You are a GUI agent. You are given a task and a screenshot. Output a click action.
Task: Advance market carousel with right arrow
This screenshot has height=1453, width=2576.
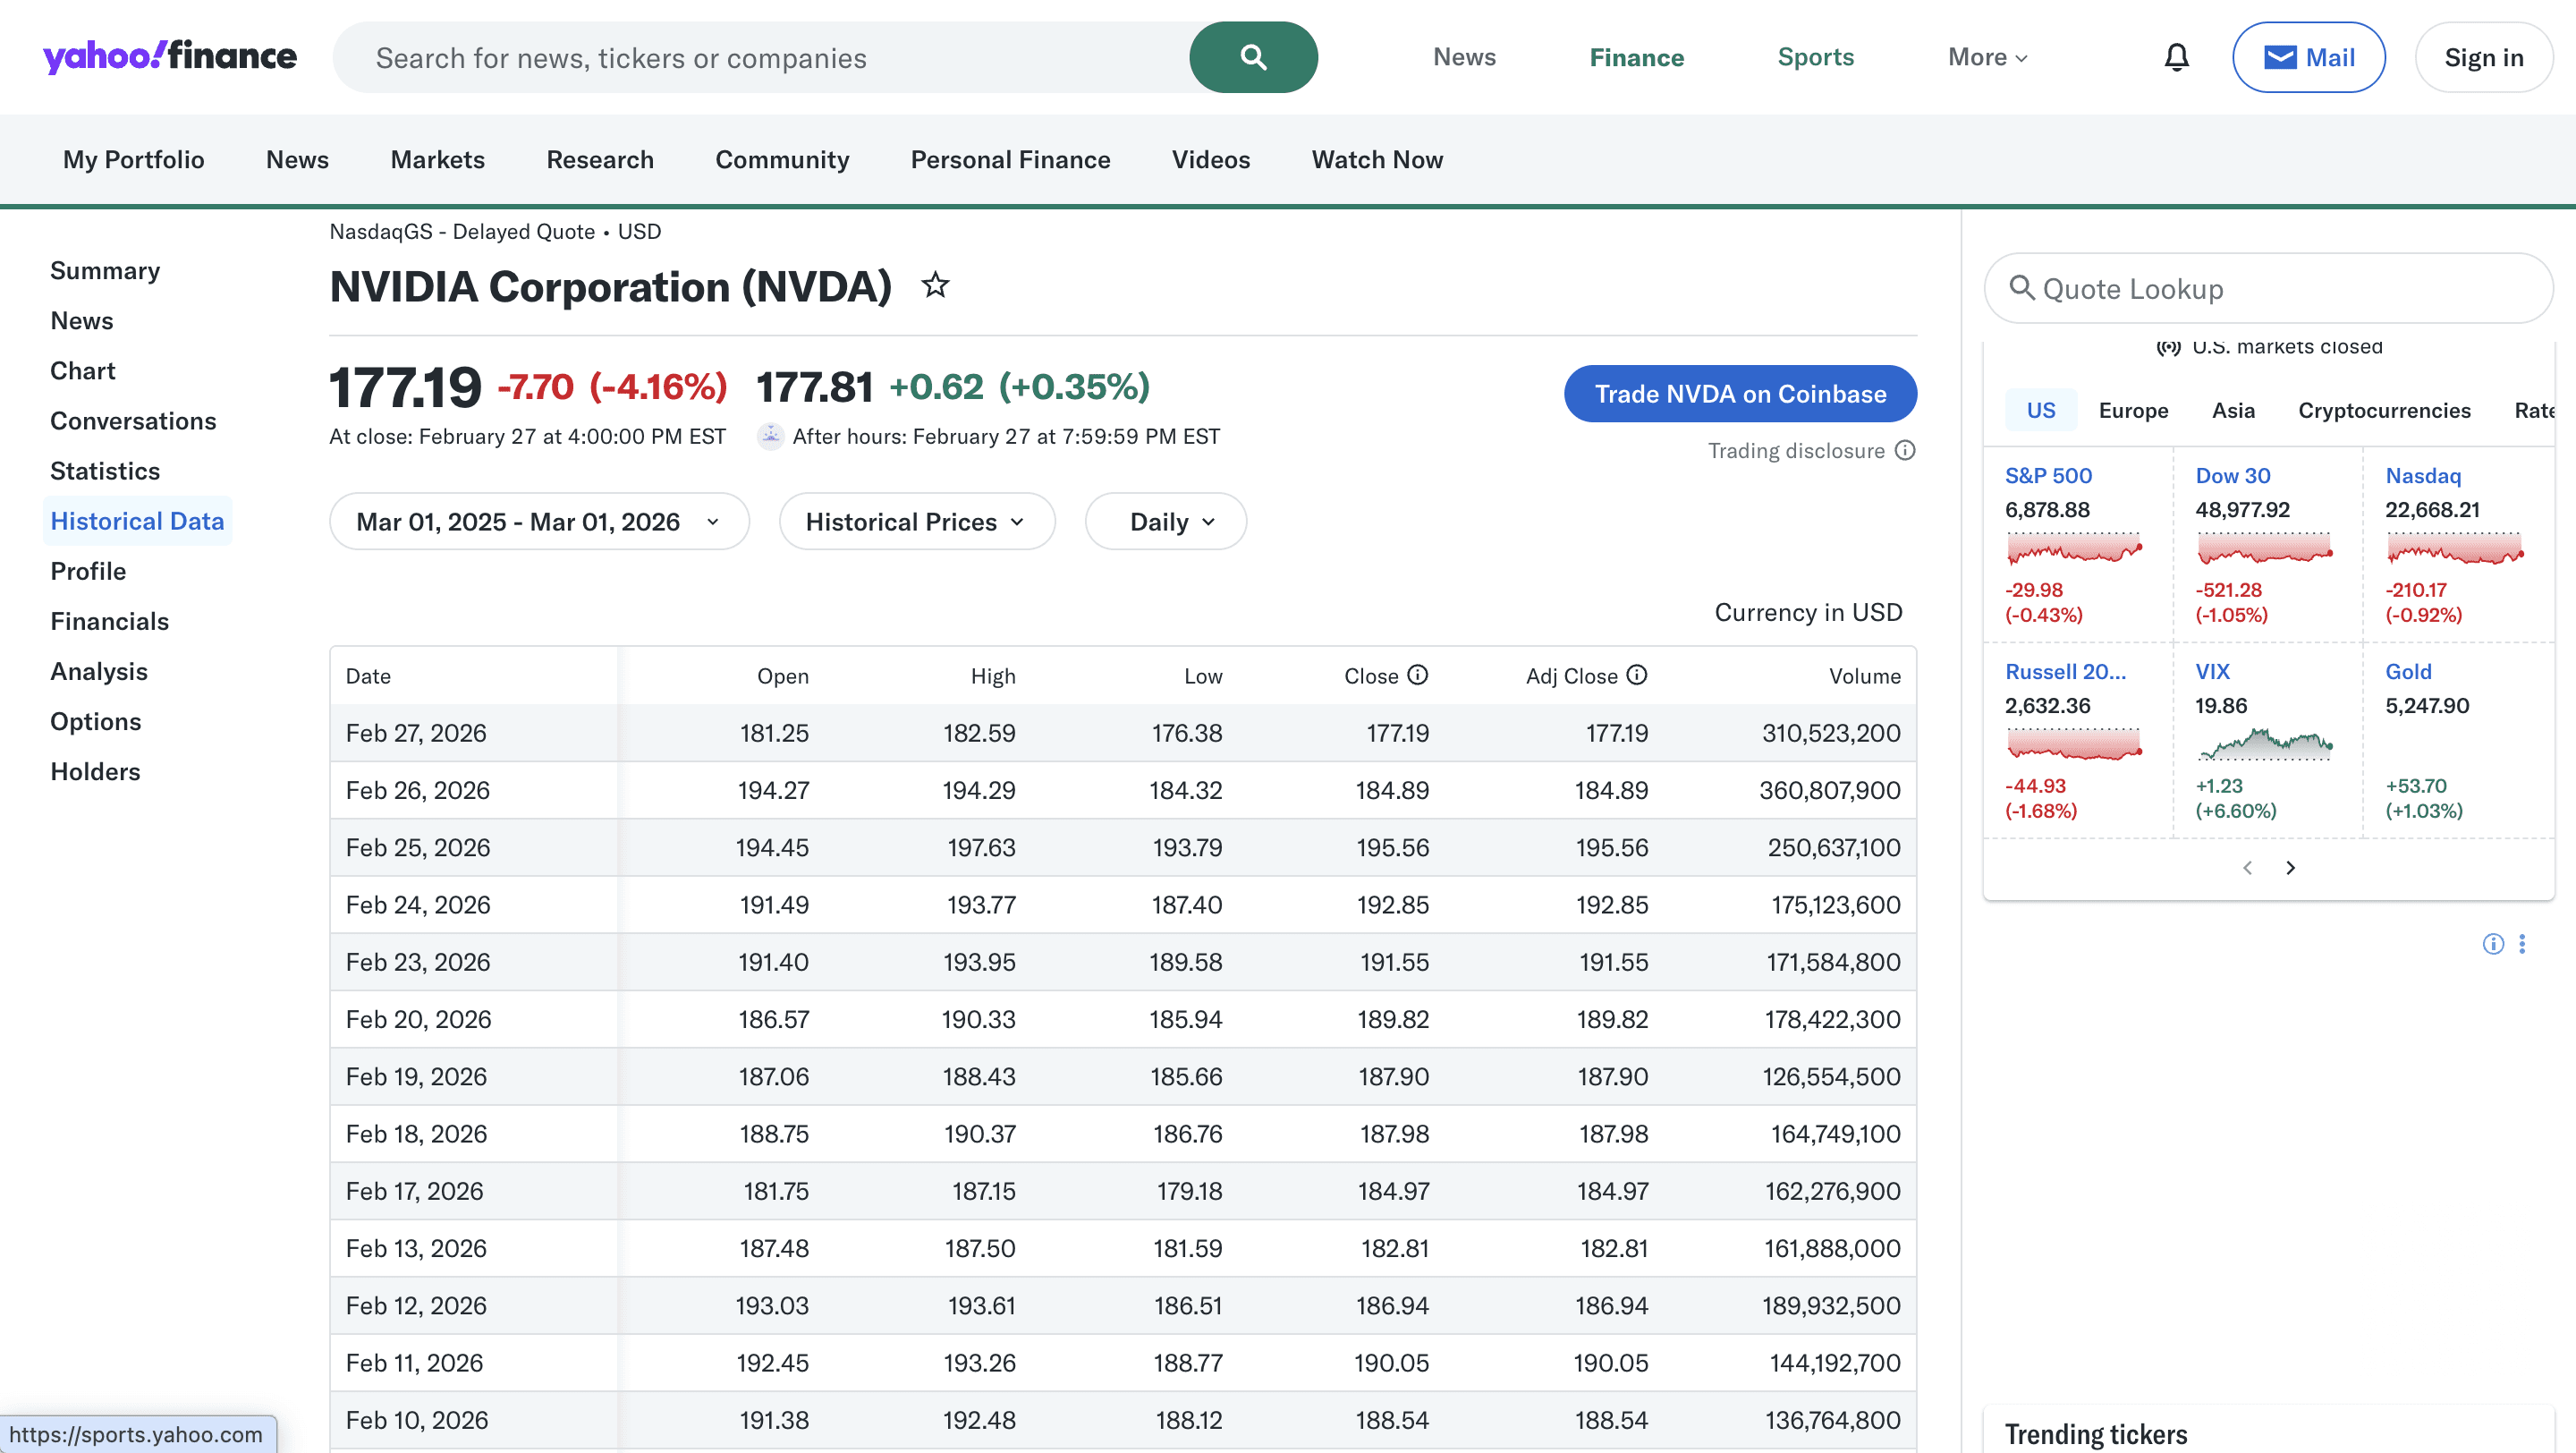pyautogui.click(x=2291, y=867)
